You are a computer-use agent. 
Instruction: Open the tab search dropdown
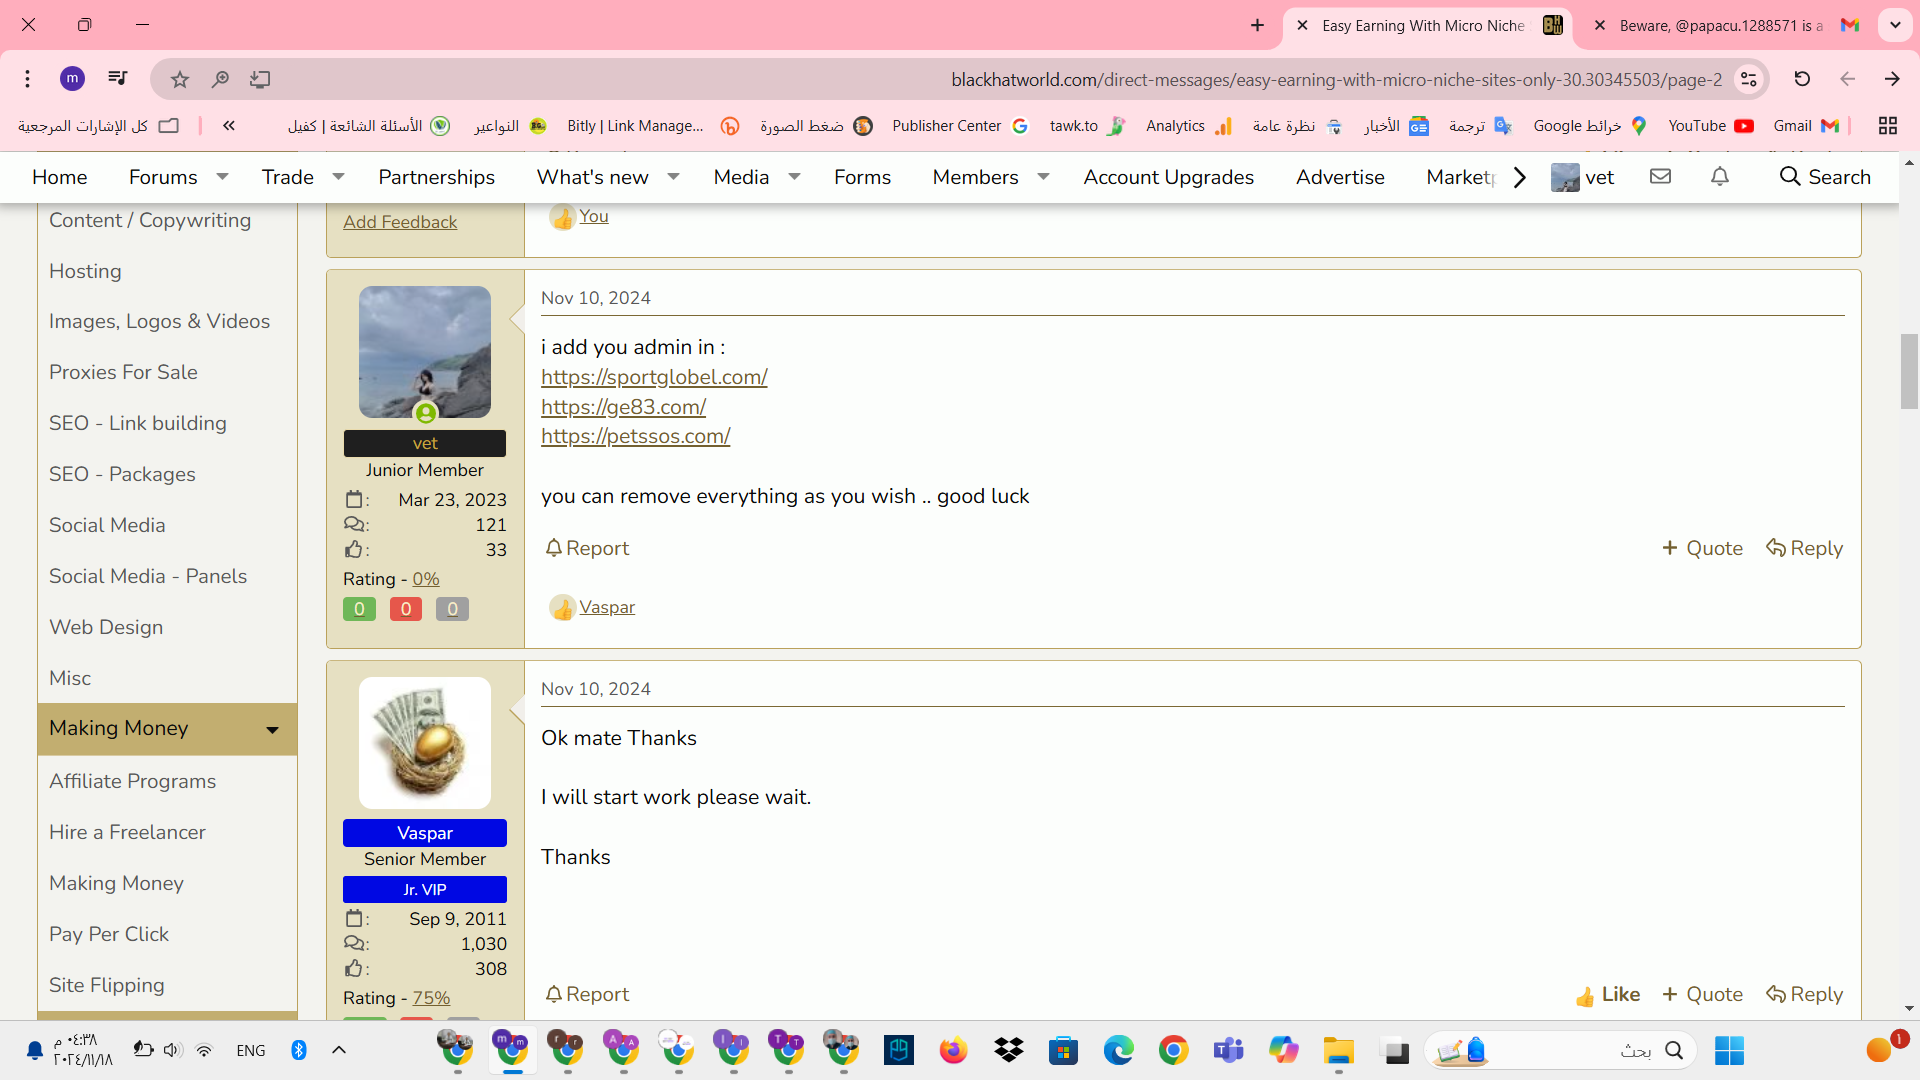pos(1895,25)
